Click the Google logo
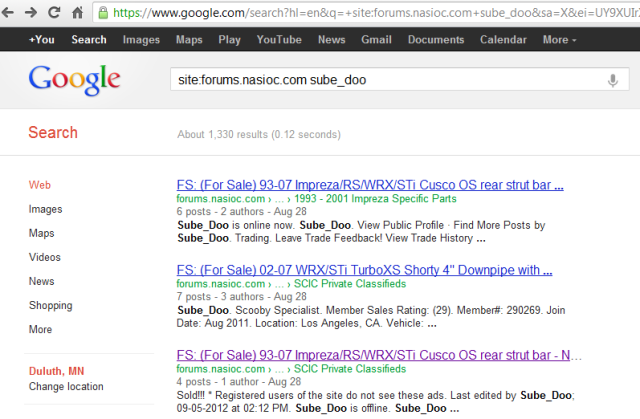 pyautogui.click(x=74, y=80)
